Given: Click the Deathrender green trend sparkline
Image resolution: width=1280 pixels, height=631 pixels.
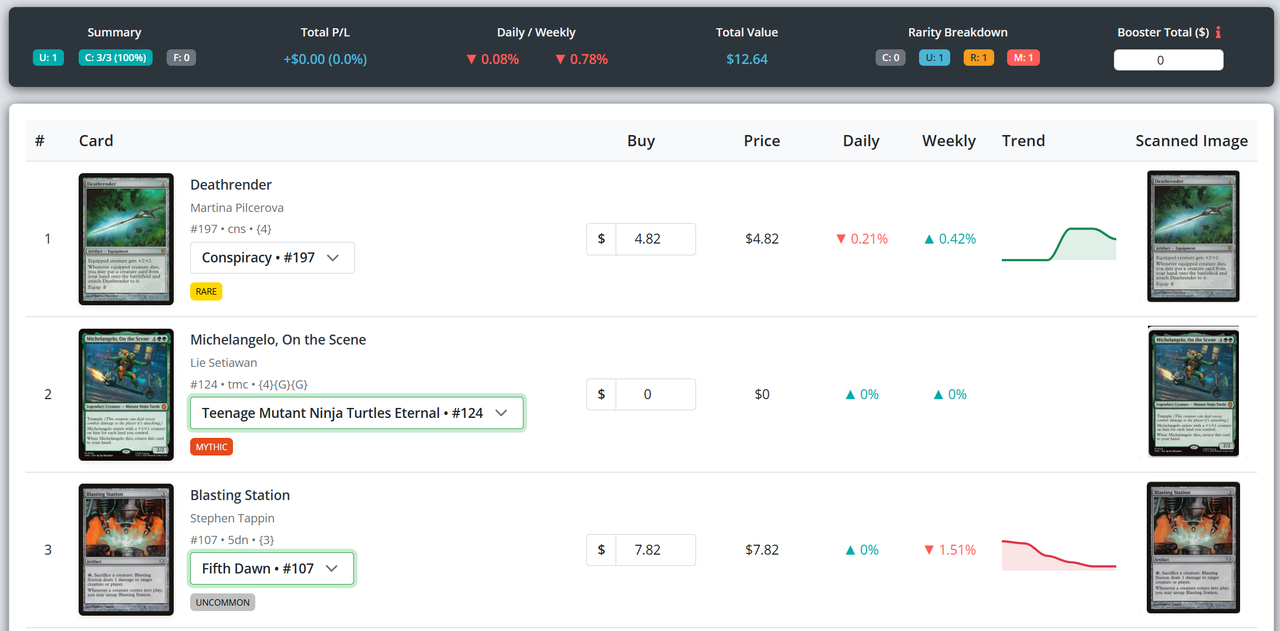Looking at the screenshot, I should pos(1059,243).
